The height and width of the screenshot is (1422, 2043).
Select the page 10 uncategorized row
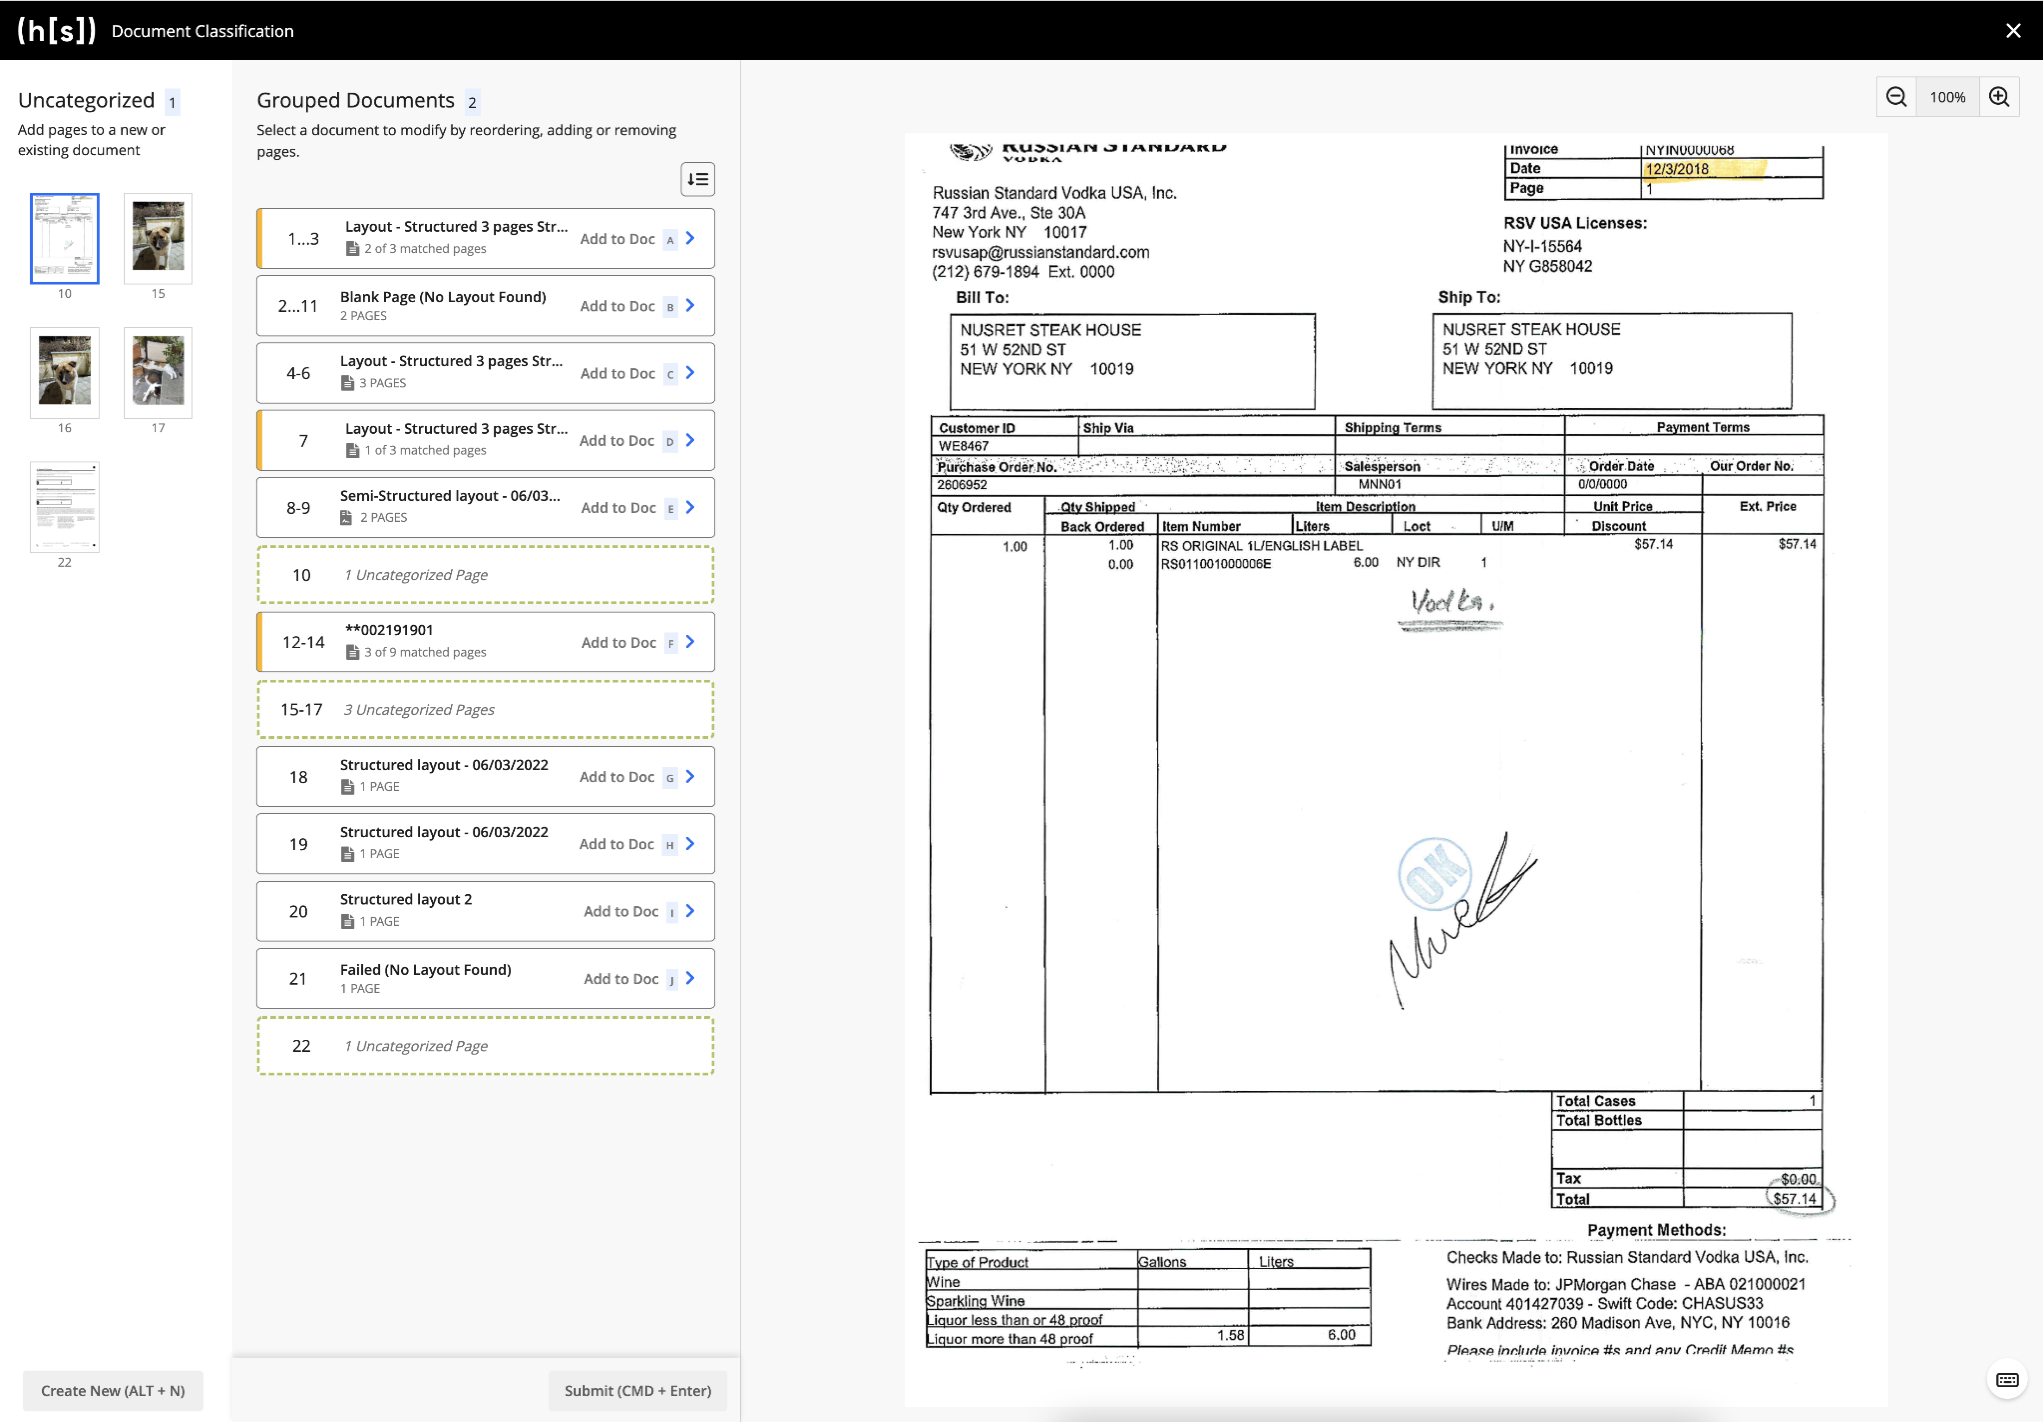[x=486, y=574]
